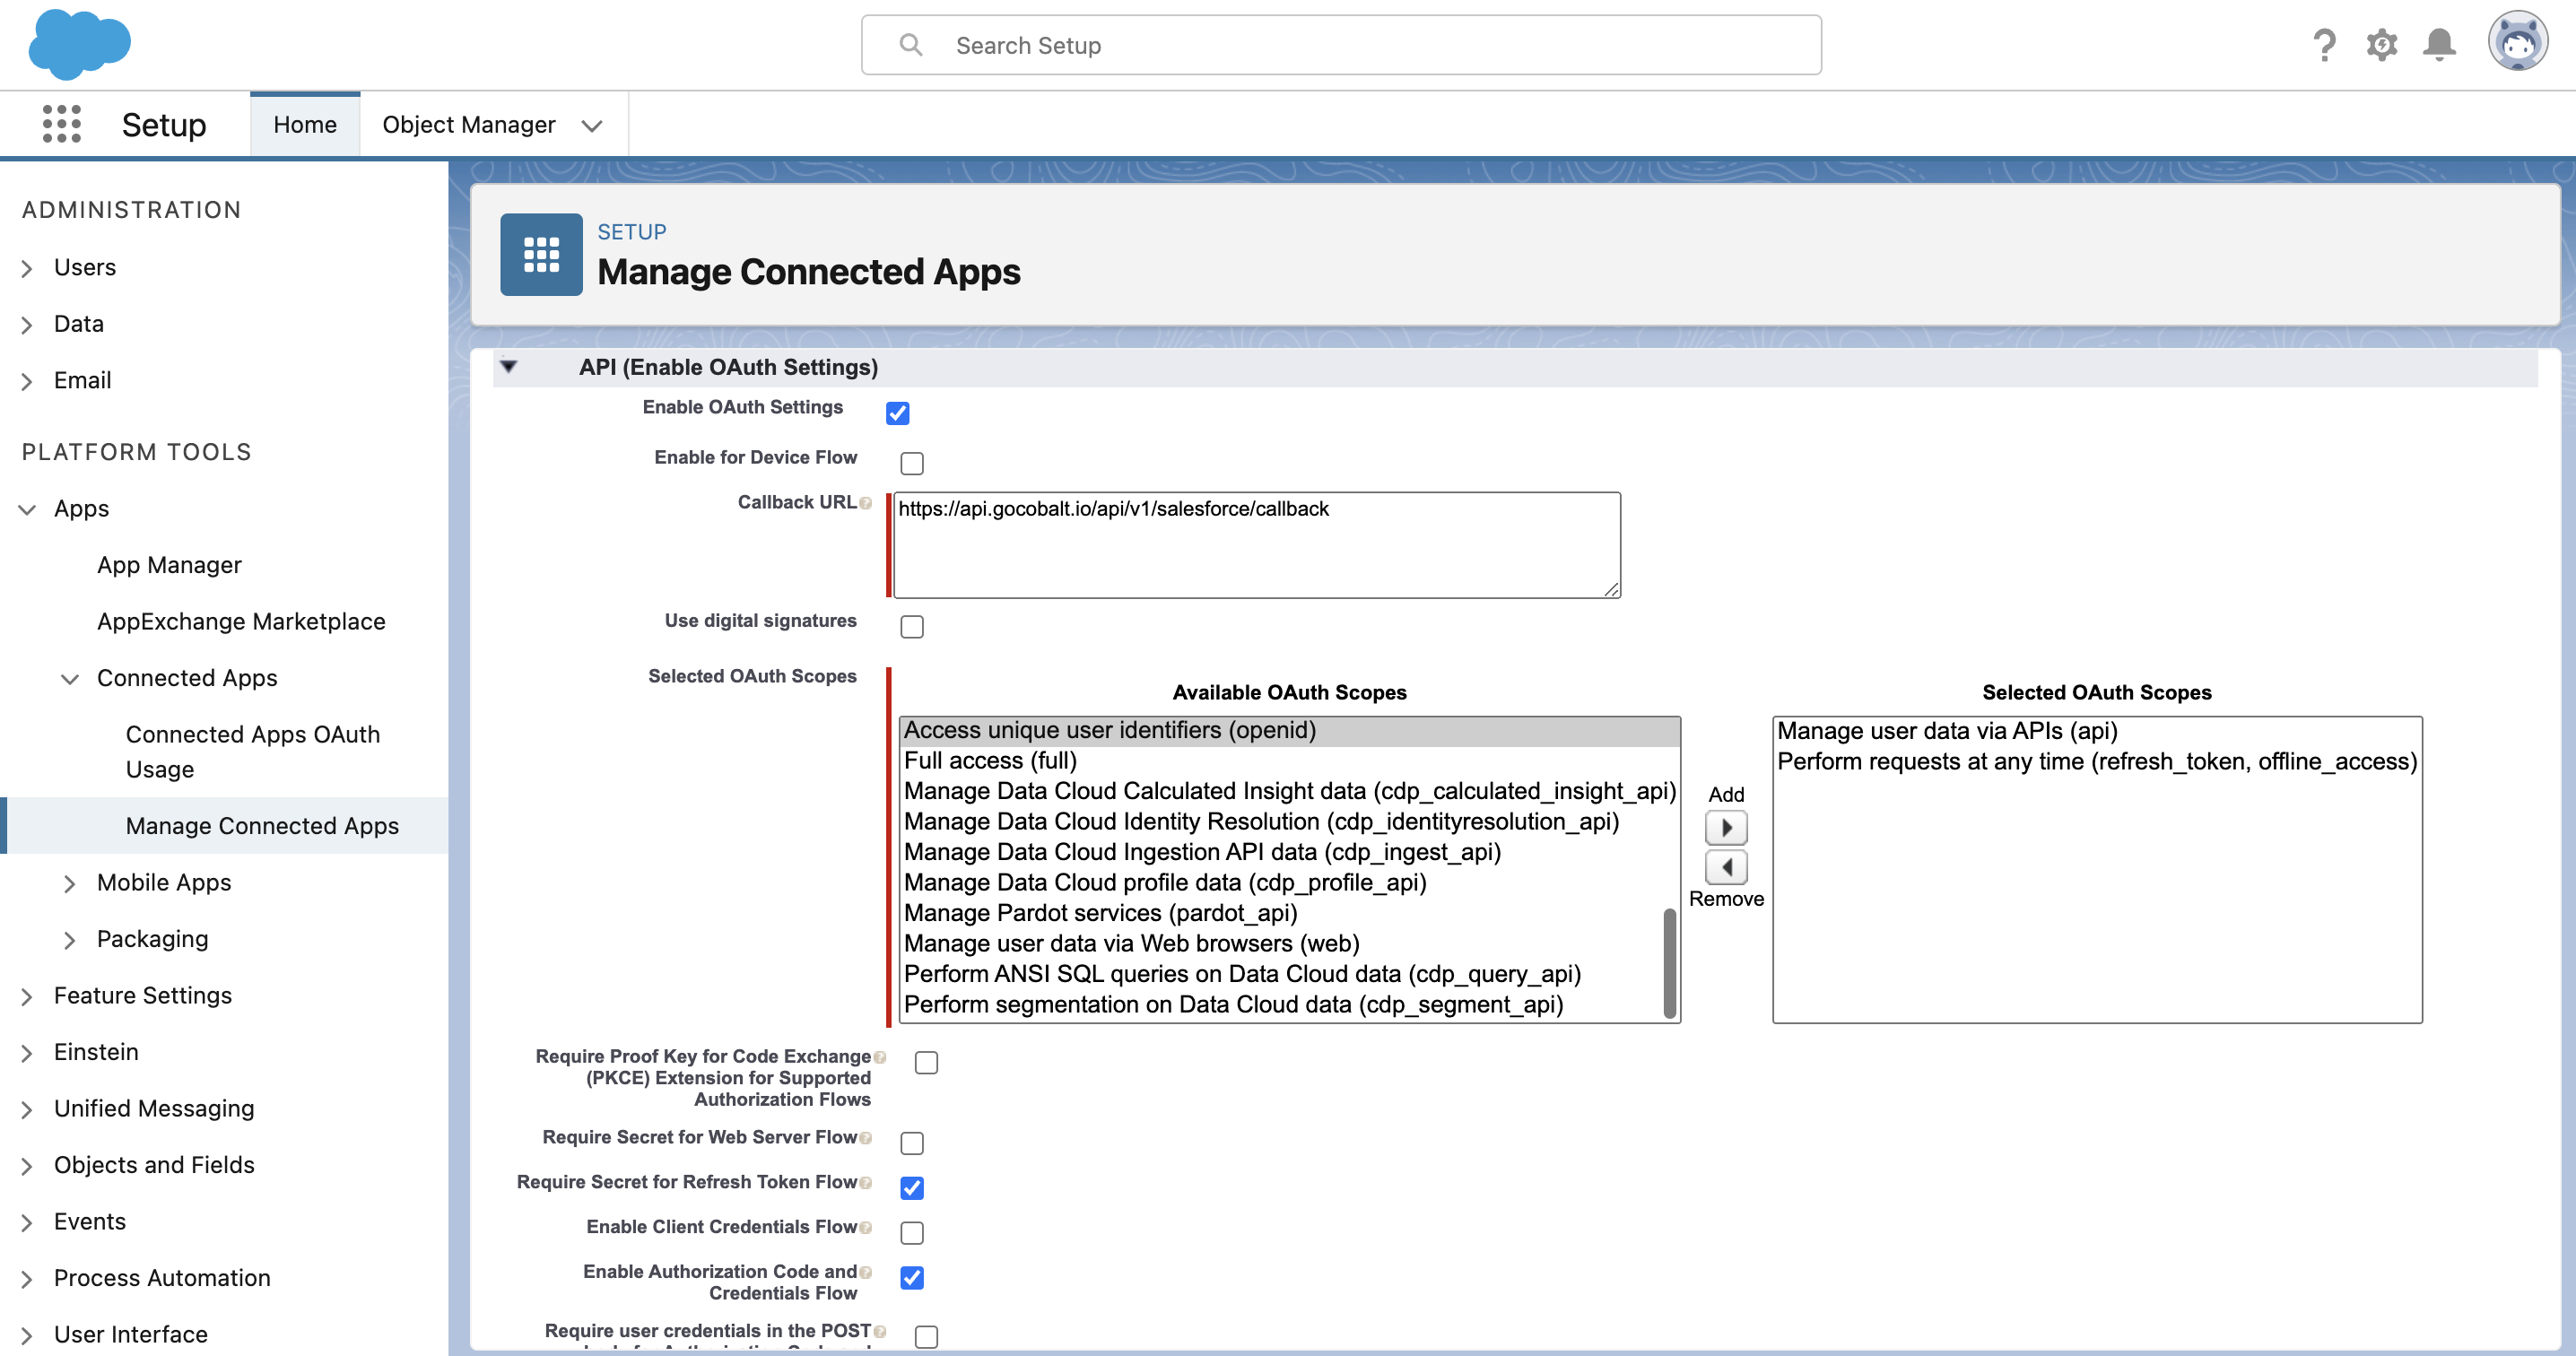Image resolution: width=2576 pixels, height=1356 pixels.
Task: Click the Remove arrow under Add
Action: click(x=1726, y=866)
